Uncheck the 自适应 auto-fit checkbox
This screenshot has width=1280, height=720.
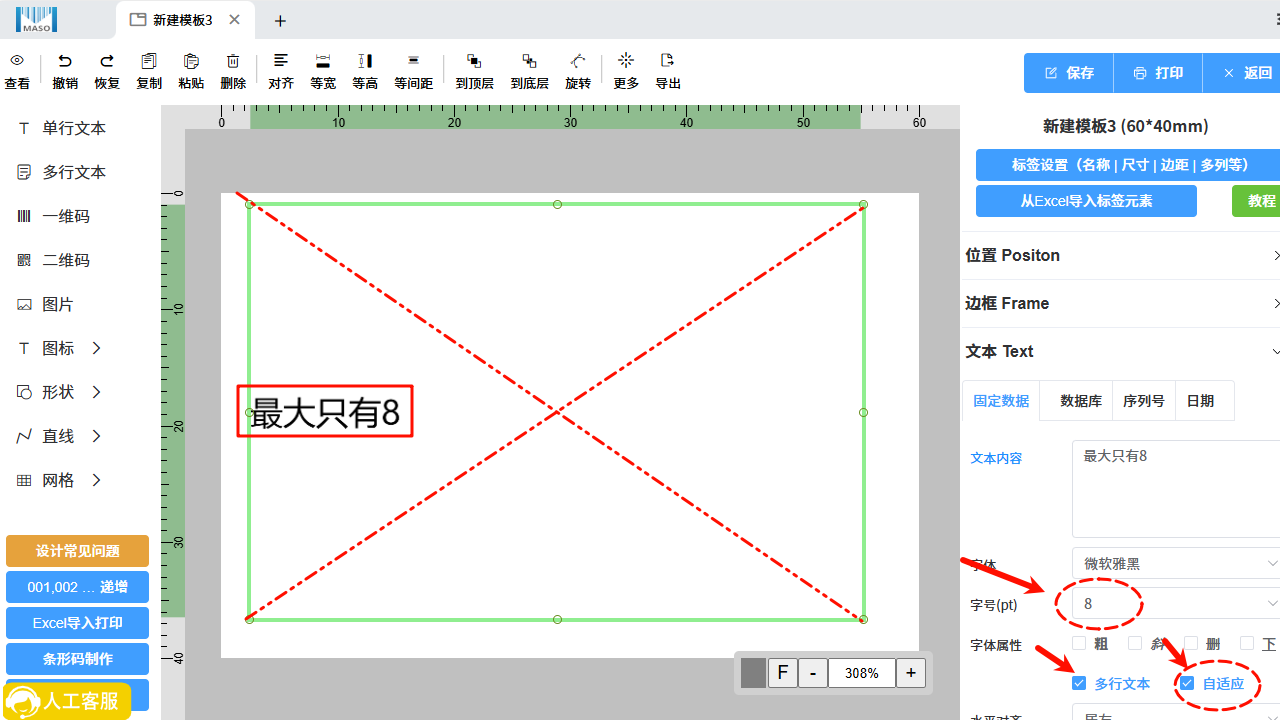[1187, 683]
